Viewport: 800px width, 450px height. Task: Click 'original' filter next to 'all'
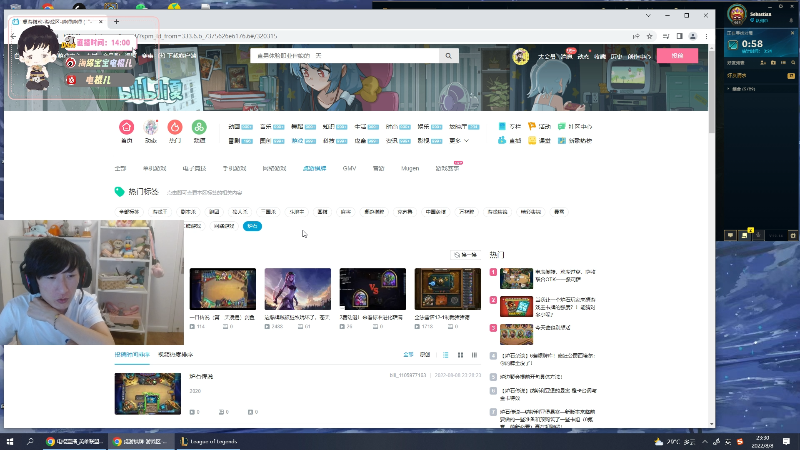pyautogui.click(x=425, y=355)
